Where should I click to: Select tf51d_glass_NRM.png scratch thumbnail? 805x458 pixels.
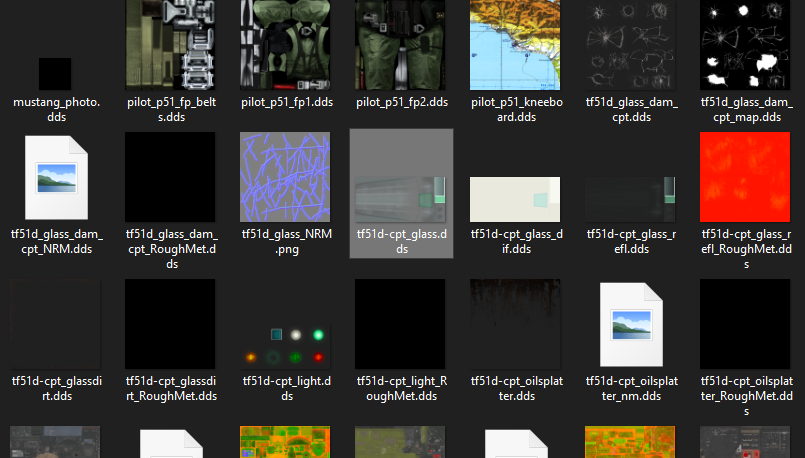pos(285,177)
